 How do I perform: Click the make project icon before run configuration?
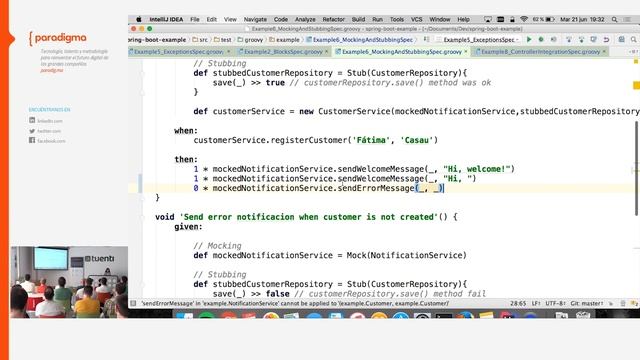pos(427,40)
